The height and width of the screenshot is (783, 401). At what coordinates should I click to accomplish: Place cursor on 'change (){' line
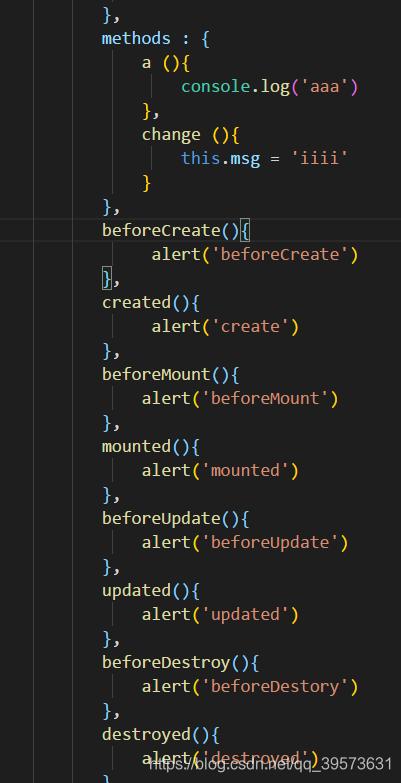191,135
